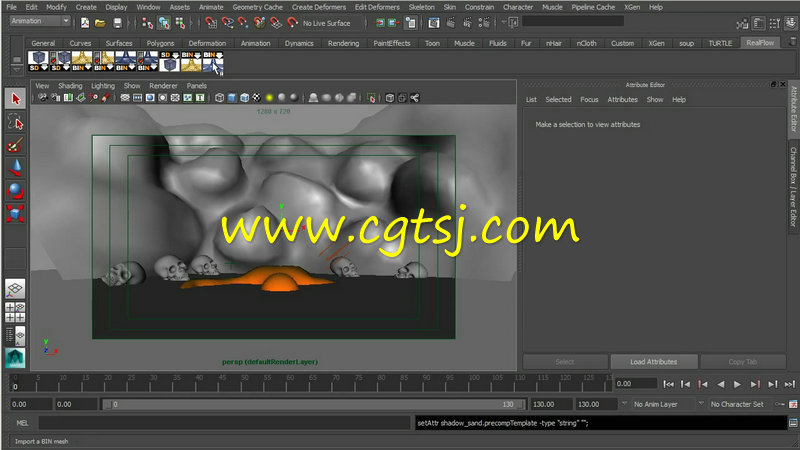Screen dimensions: 800x450
Task: Enable snap to grid magnet
Action: (211, 23)
